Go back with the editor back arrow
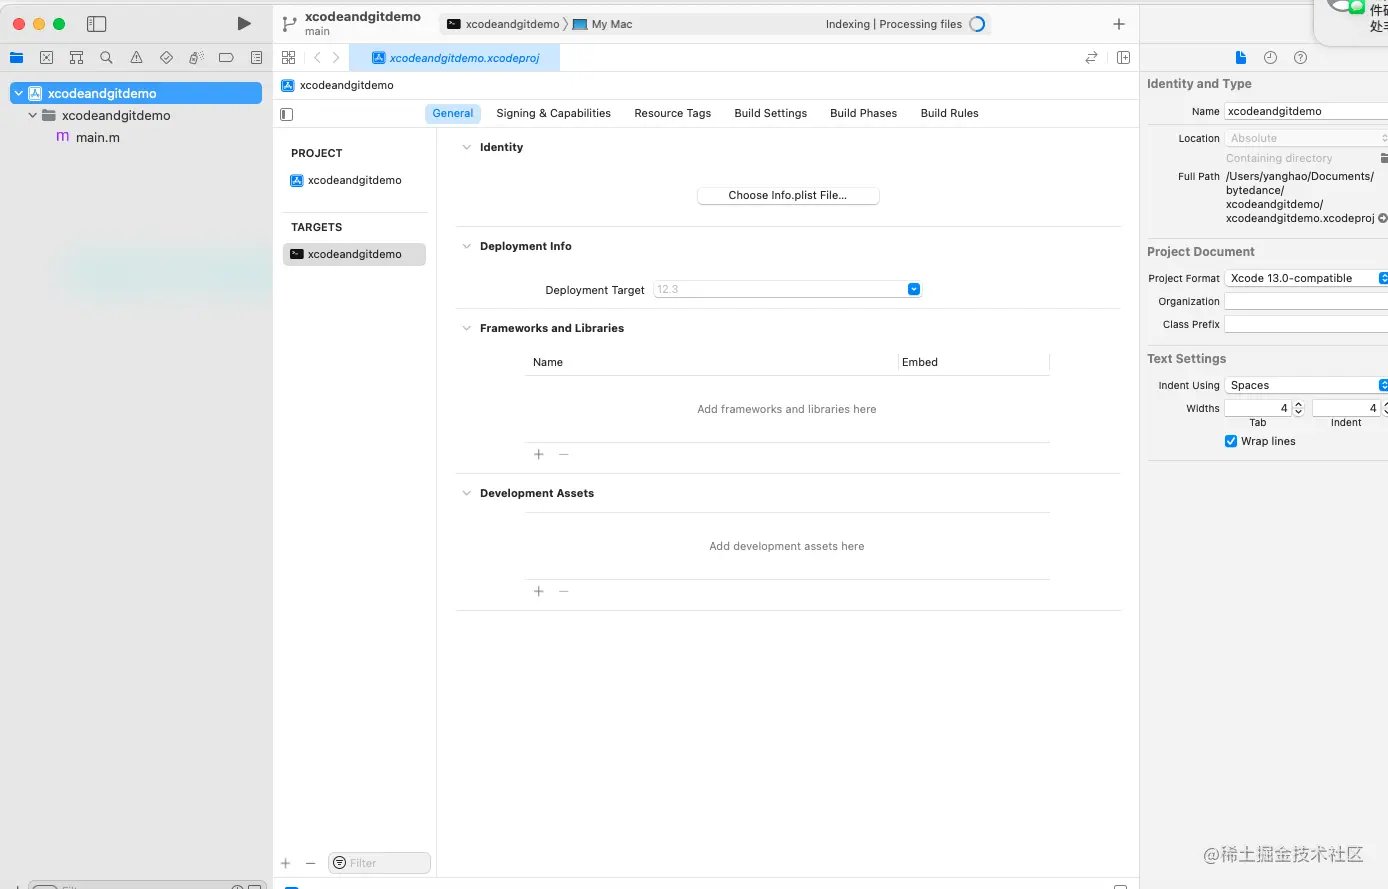Image resolution: width=1388 pixels, height=889 pixels. [x=317, y=58]
